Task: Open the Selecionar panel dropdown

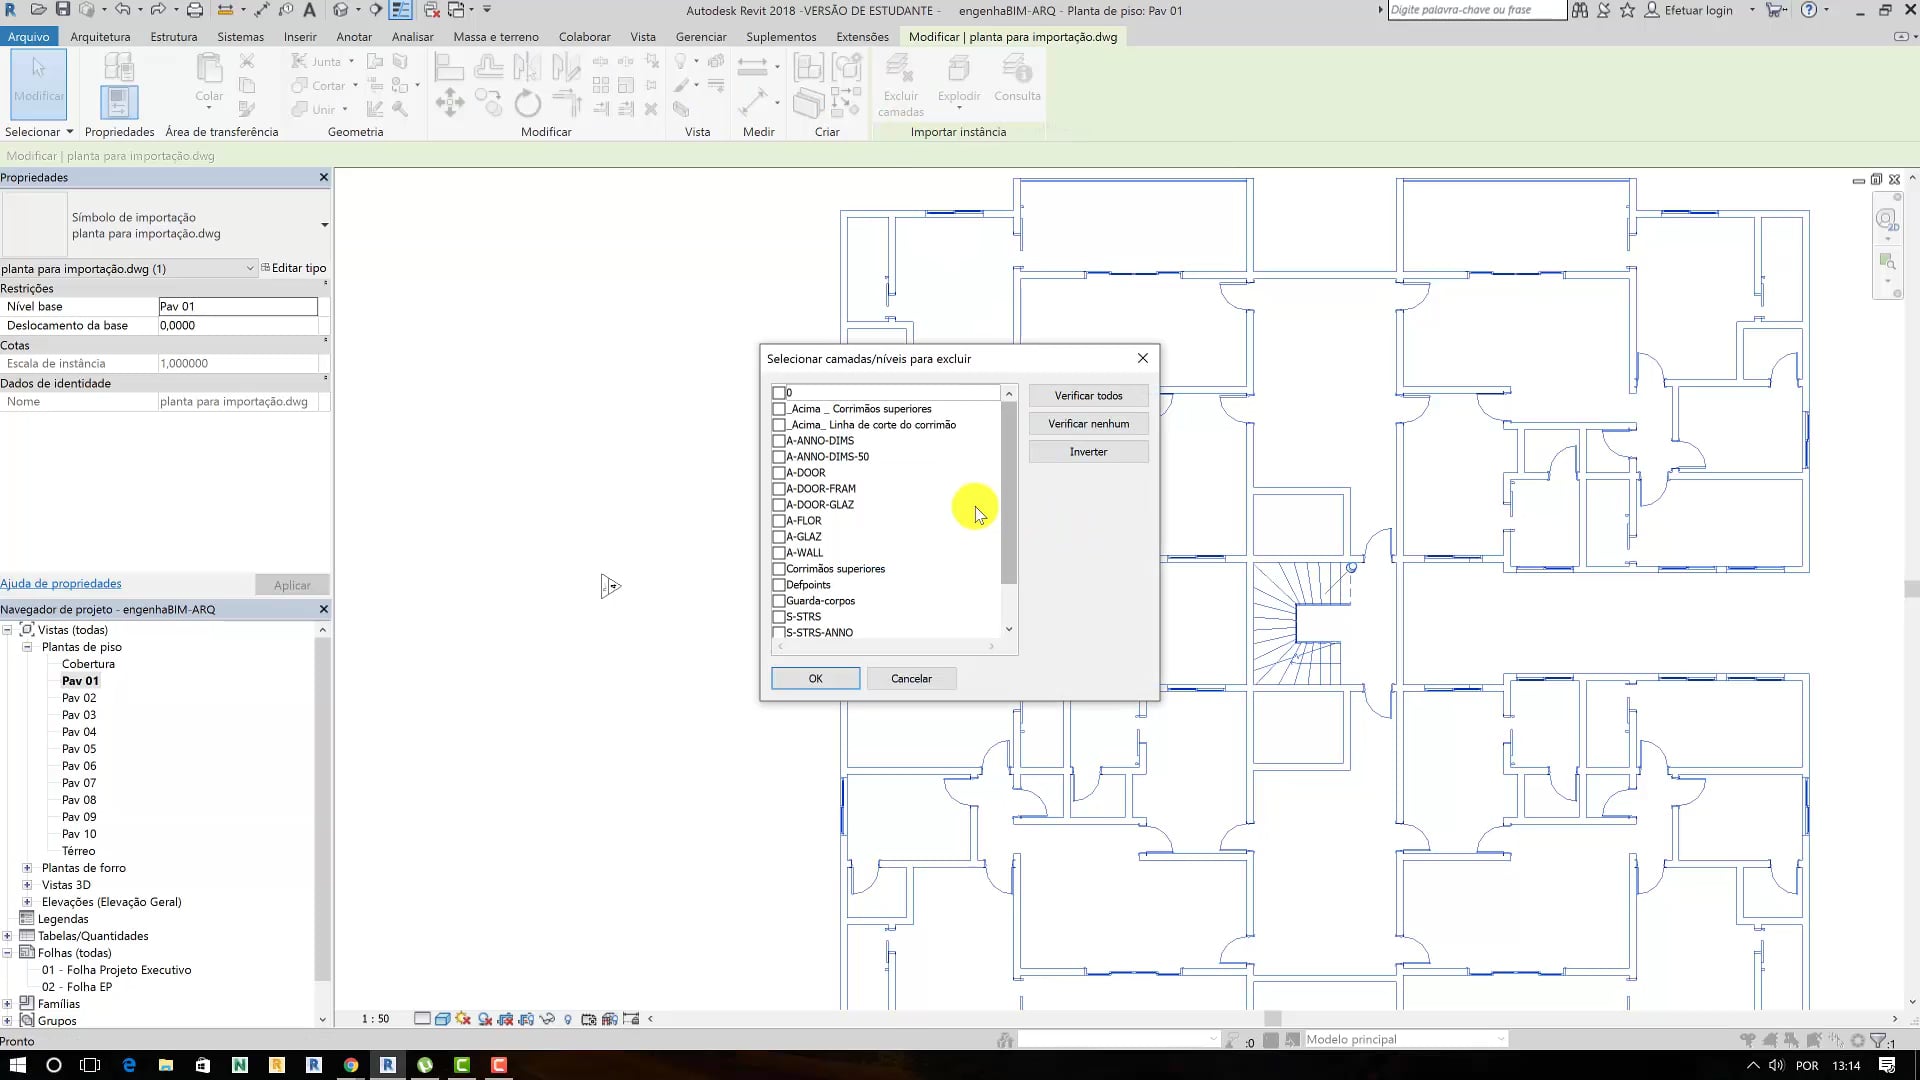Action: pos(39,132)
